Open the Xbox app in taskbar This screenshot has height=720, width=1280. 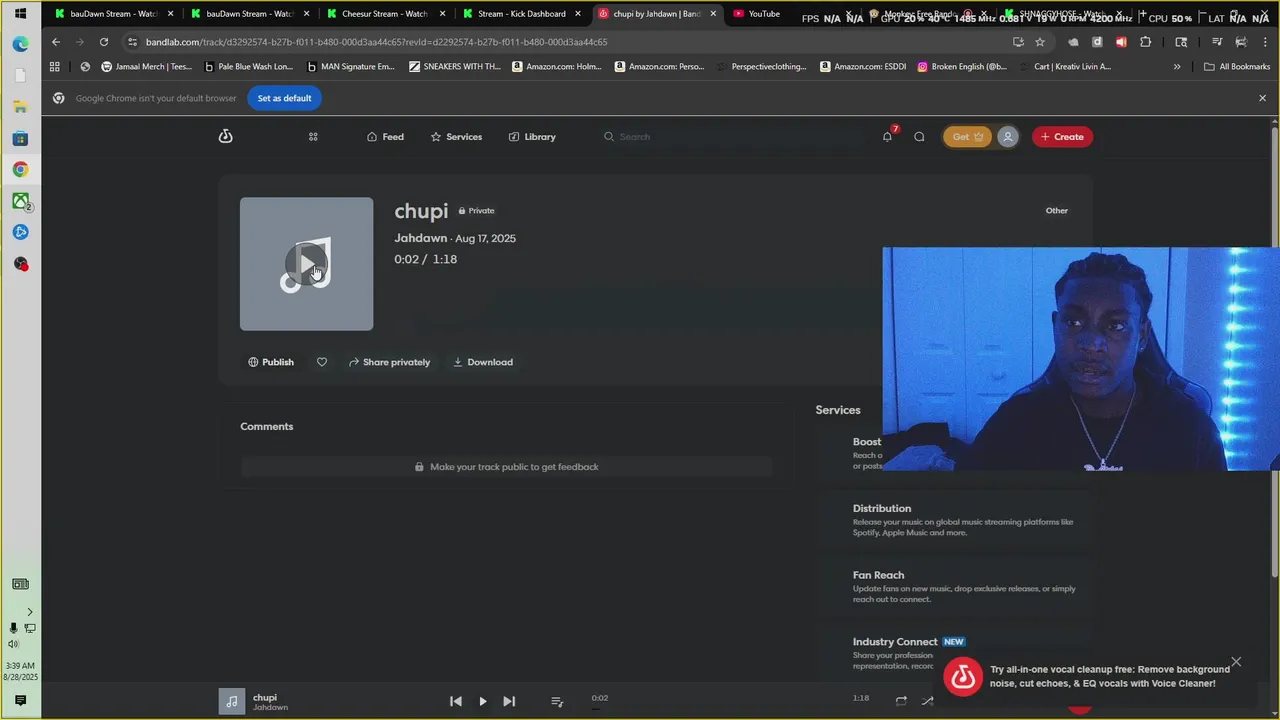20,201
